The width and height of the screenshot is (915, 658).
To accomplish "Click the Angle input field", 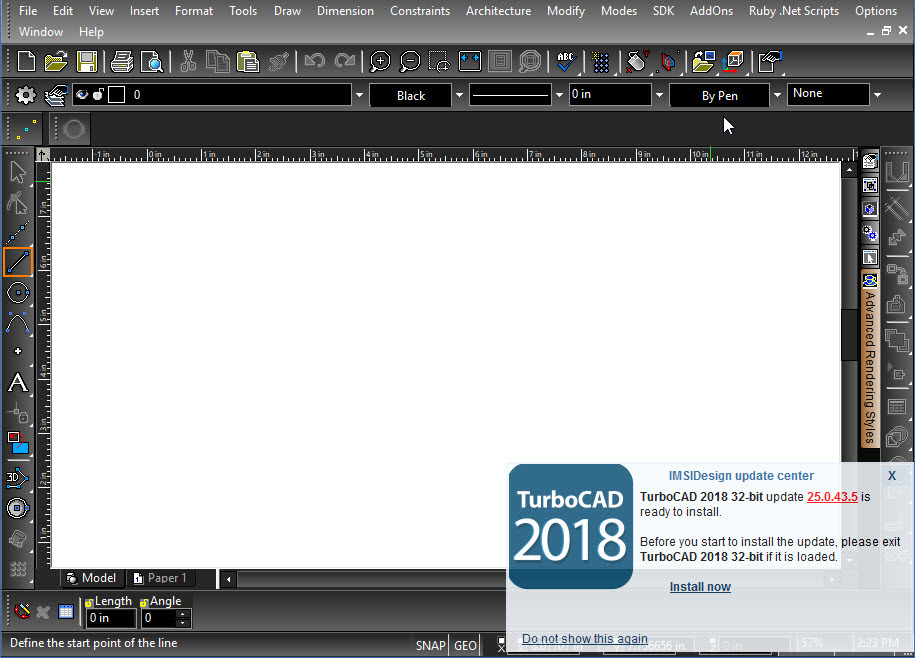I will [x=159, y=618].
